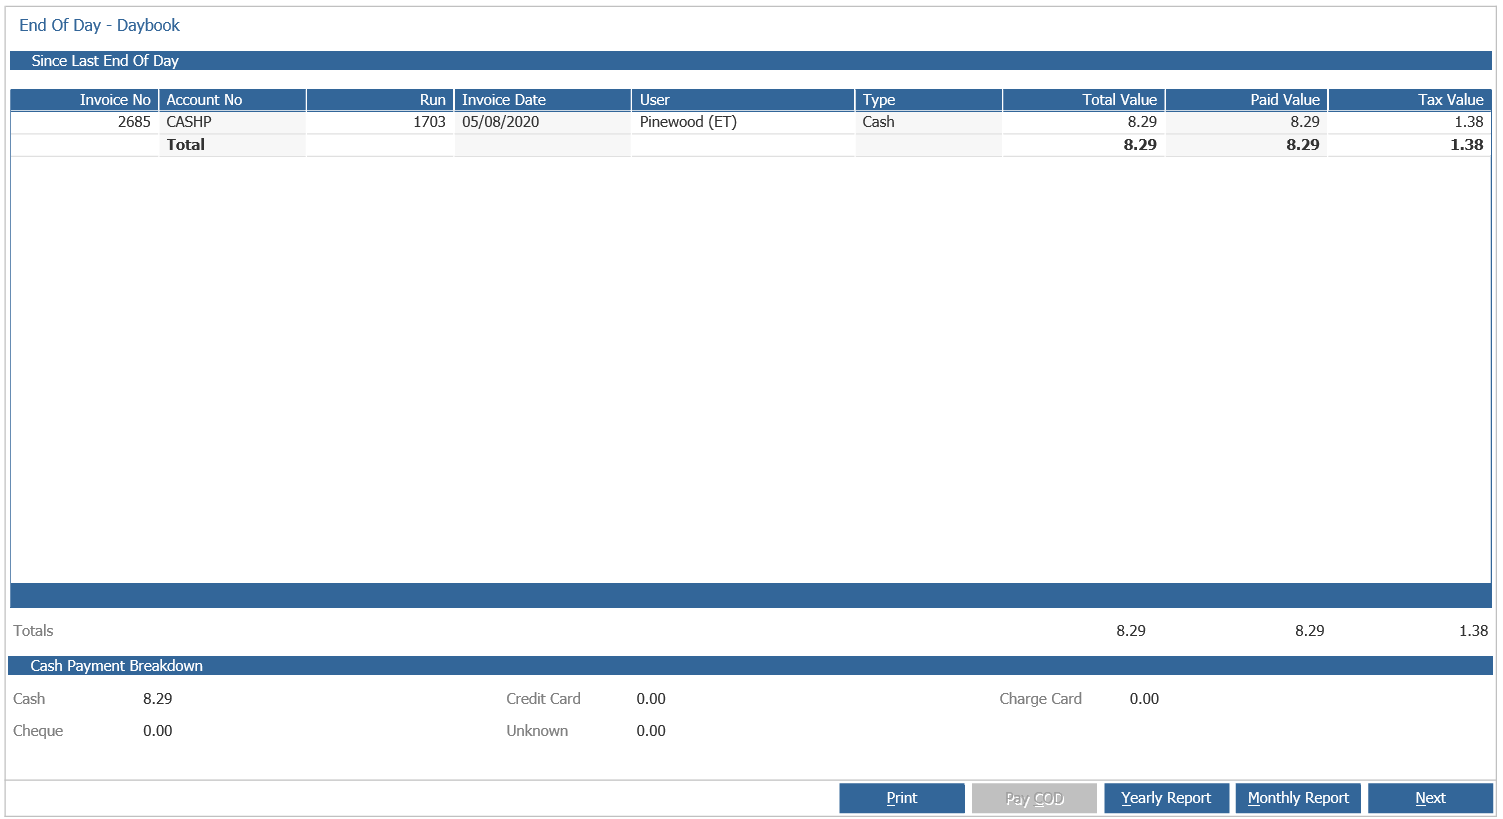Click the Run column header
This screenshot has height=819, width=1503.
(380, 100)
